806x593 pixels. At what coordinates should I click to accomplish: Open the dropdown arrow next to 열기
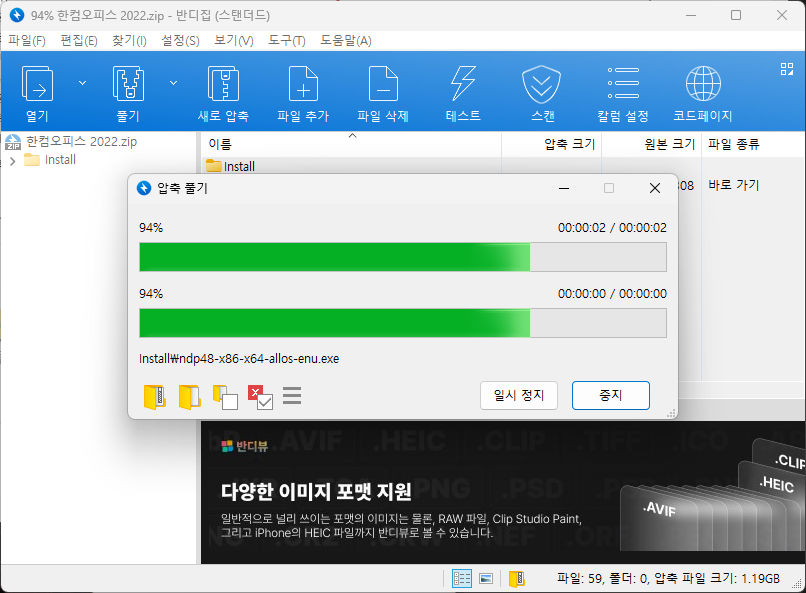(x=82, y=83)
